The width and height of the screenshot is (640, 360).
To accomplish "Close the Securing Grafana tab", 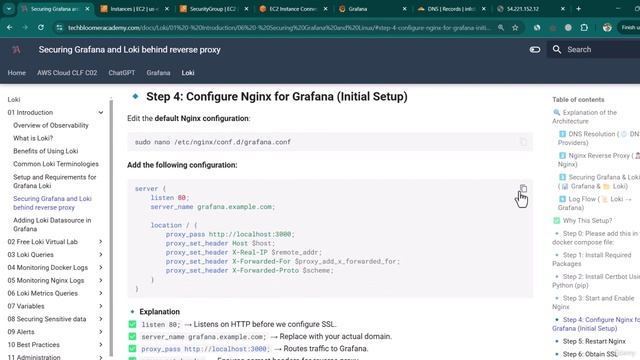I will [87, 9].
